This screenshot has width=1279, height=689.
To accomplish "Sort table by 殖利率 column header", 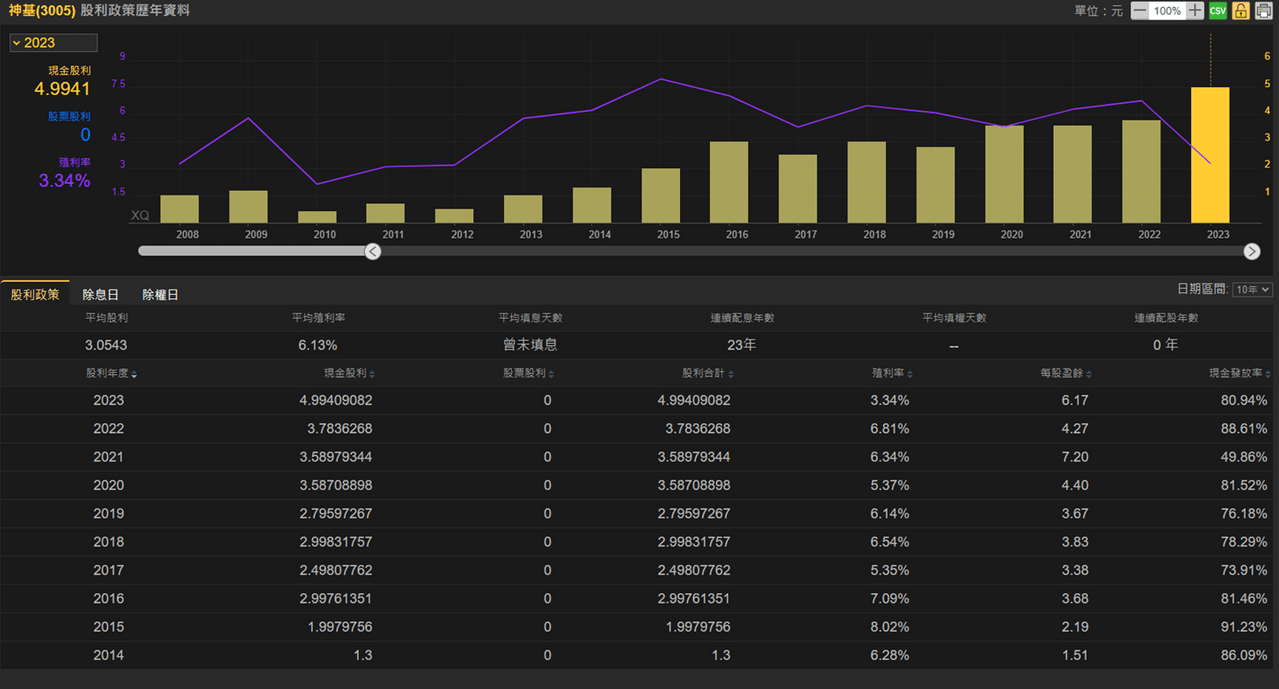I will (x=892, y=373).
